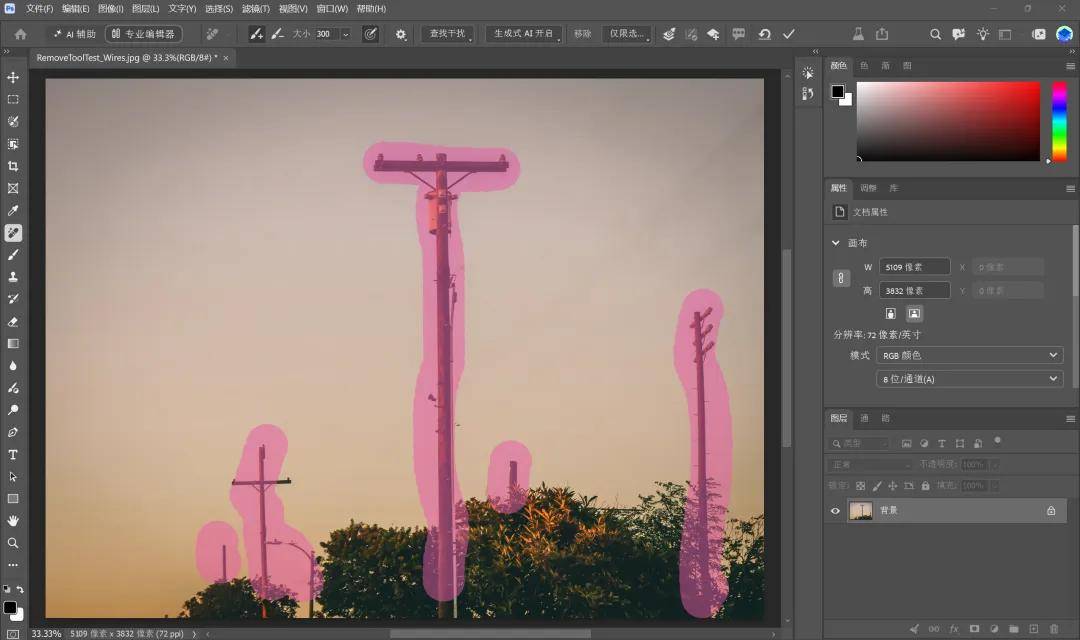Select the Horizontal Type tool
Image resolution: width=1080 pixels, height=640 pixels.
[13, 455]
